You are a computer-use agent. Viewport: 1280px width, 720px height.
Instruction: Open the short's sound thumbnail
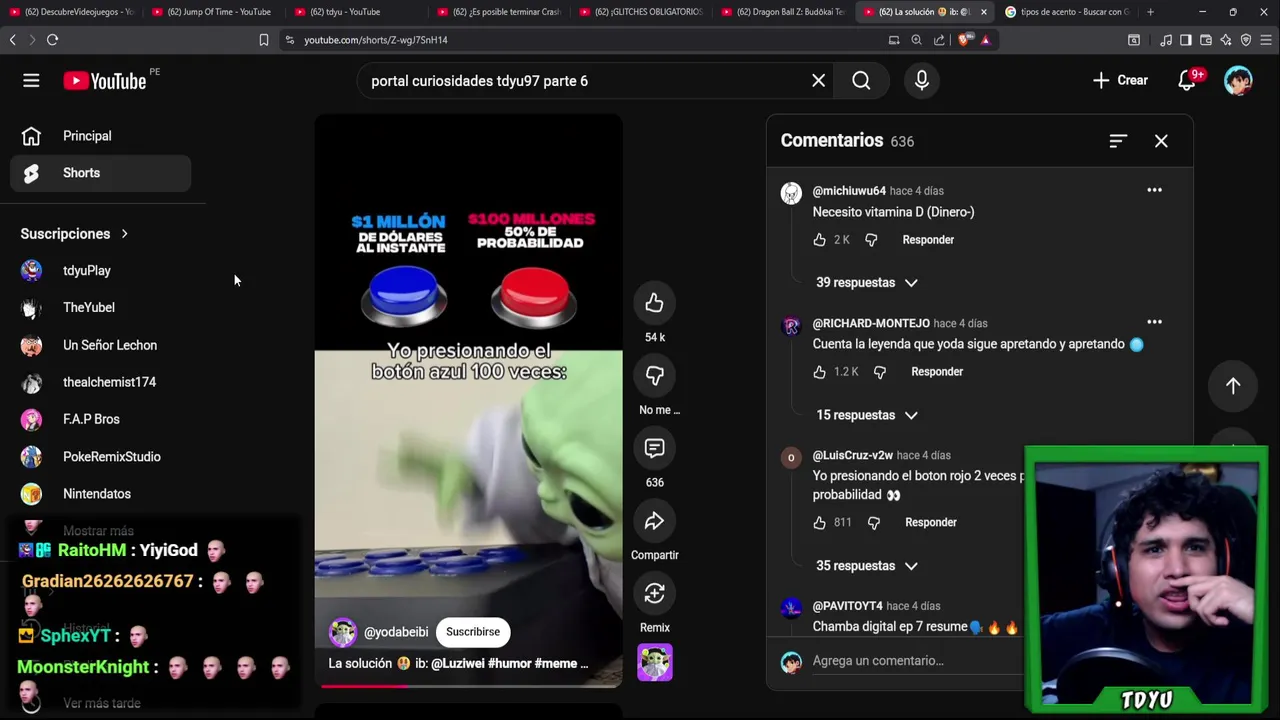(x=655, y=662)
